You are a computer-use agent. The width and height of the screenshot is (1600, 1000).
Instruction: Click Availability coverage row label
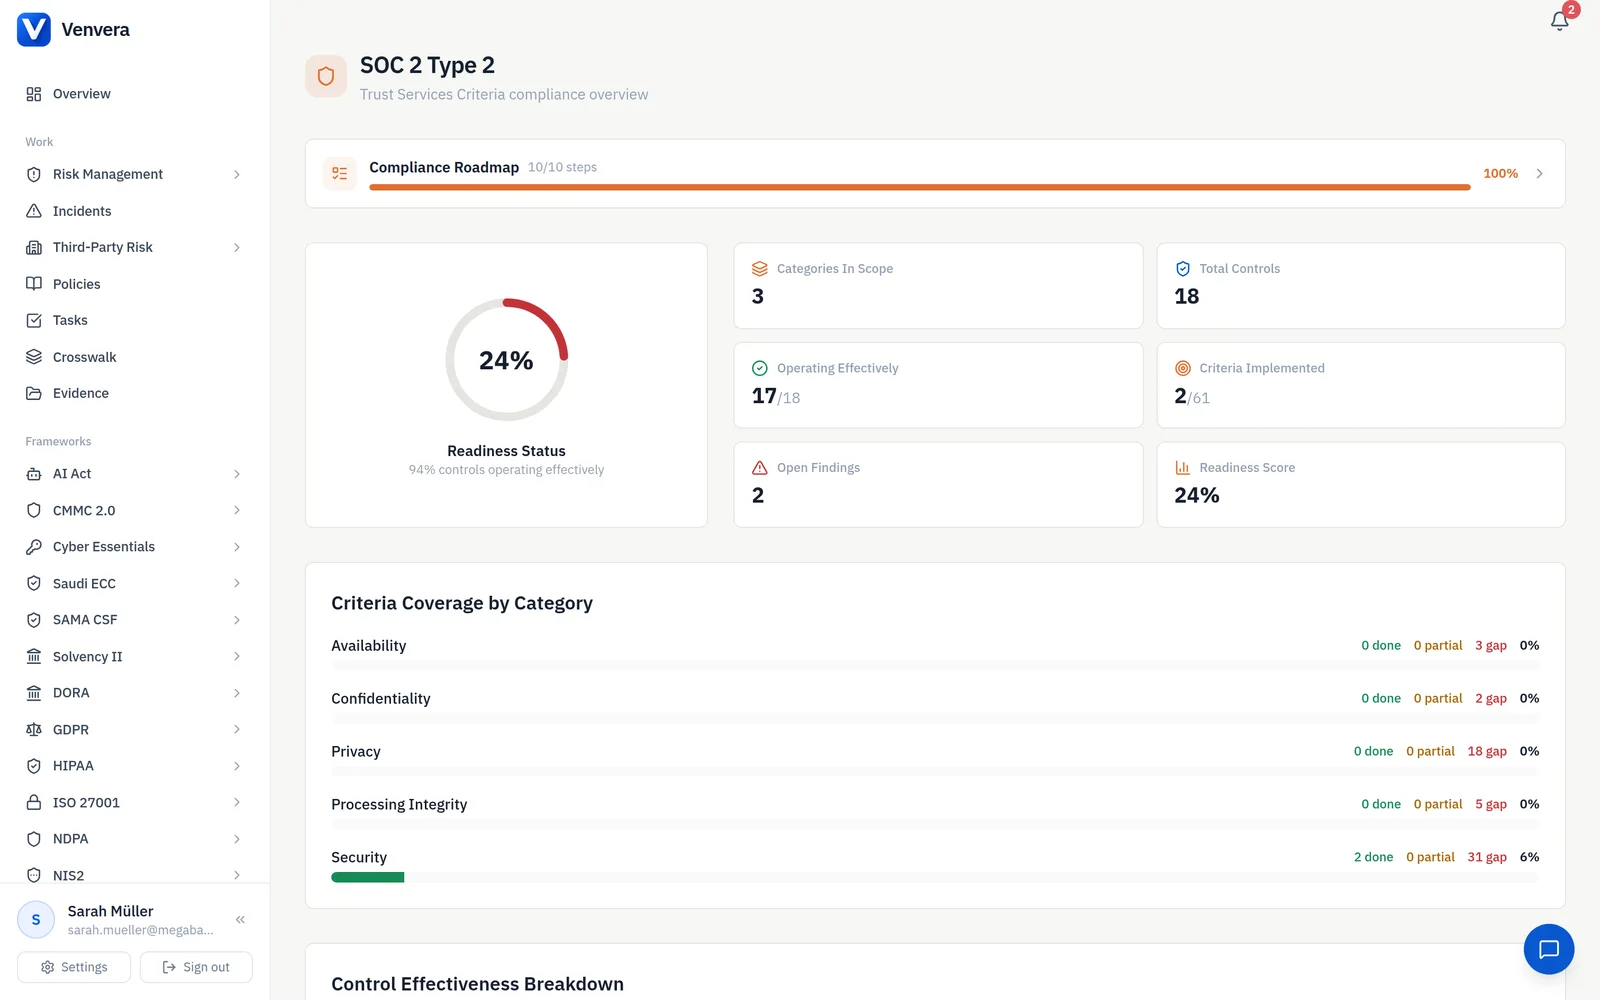pyautogui.click(x=369, y=646)
